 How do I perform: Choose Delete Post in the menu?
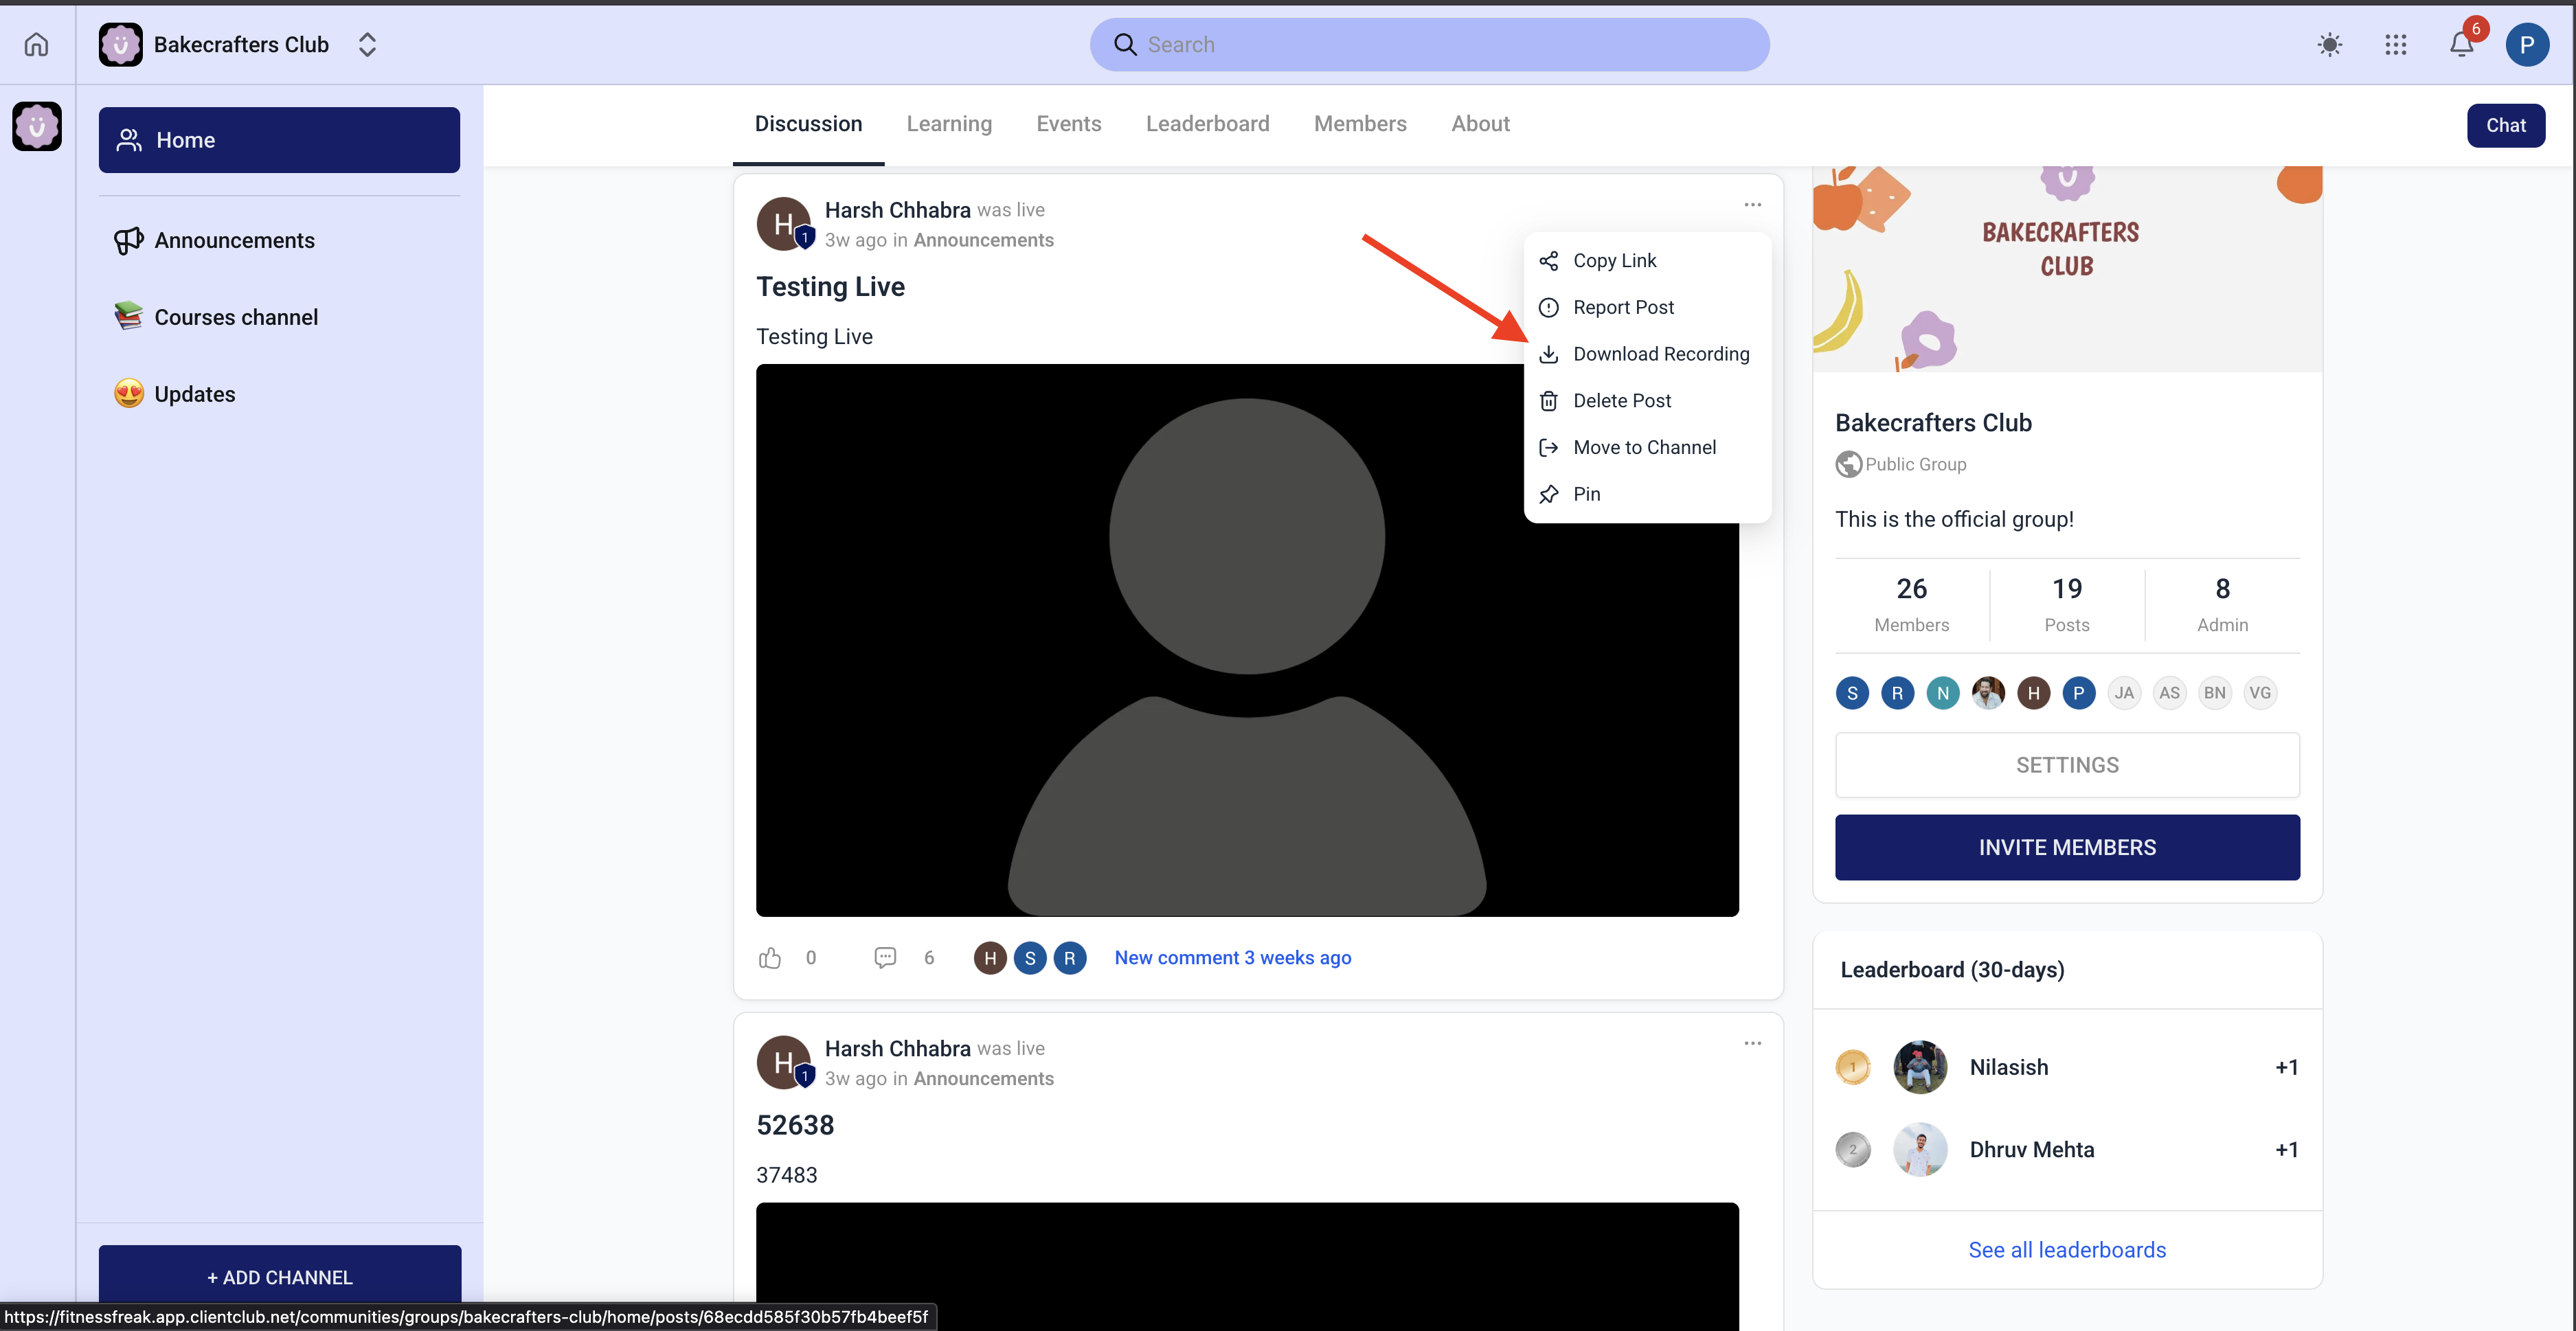pos(1621,401)
